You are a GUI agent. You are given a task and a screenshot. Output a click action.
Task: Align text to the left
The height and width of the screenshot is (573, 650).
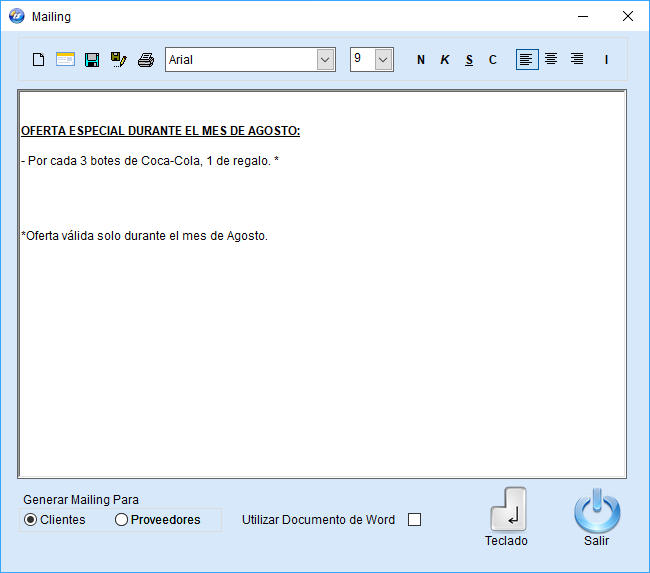(x=527, y=59)
